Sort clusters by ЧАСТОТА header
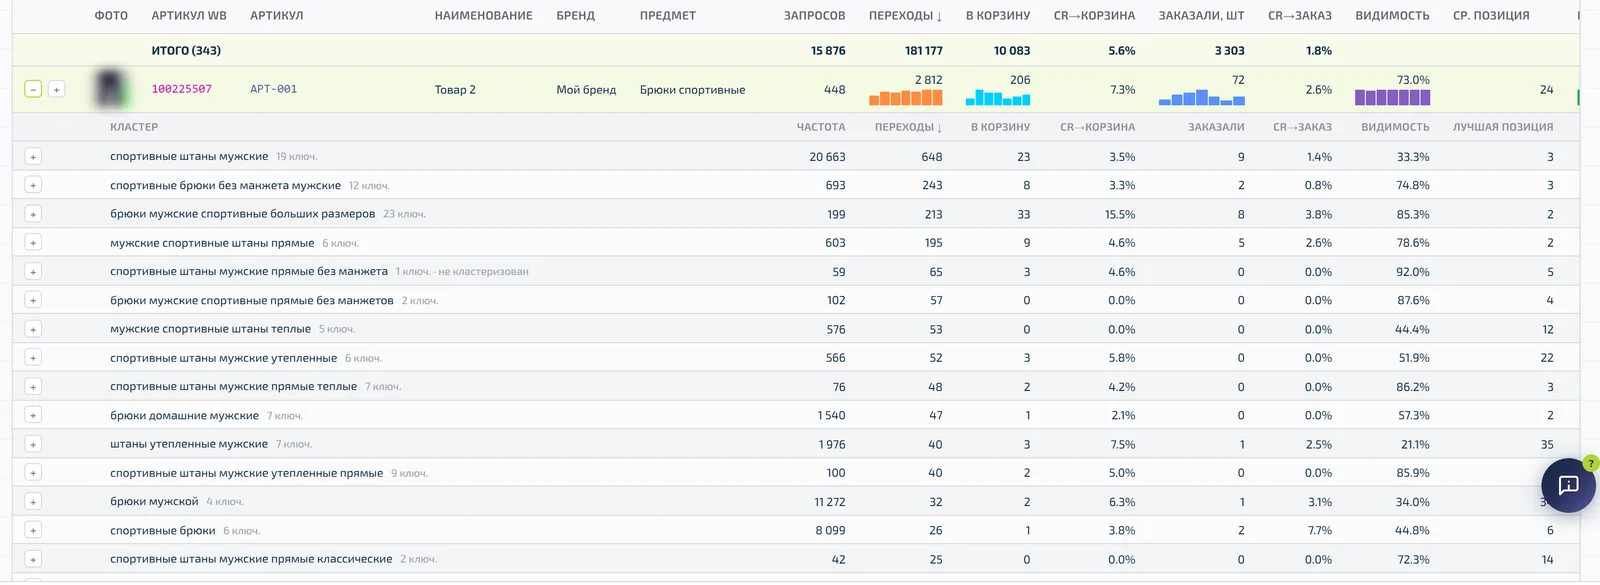This screenshot has height=585, width=1600. pos(820,127)
